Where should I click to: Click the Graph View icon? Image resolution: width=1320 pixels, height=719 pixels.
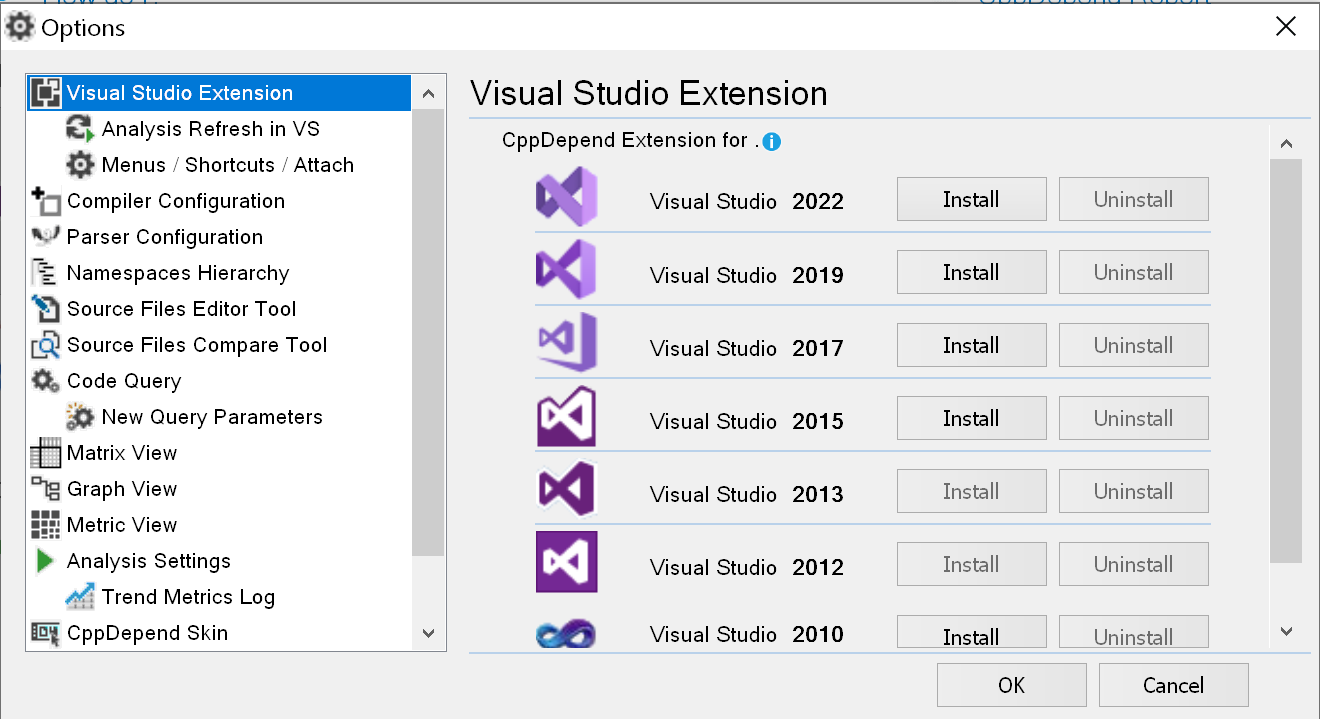[46, 489]
